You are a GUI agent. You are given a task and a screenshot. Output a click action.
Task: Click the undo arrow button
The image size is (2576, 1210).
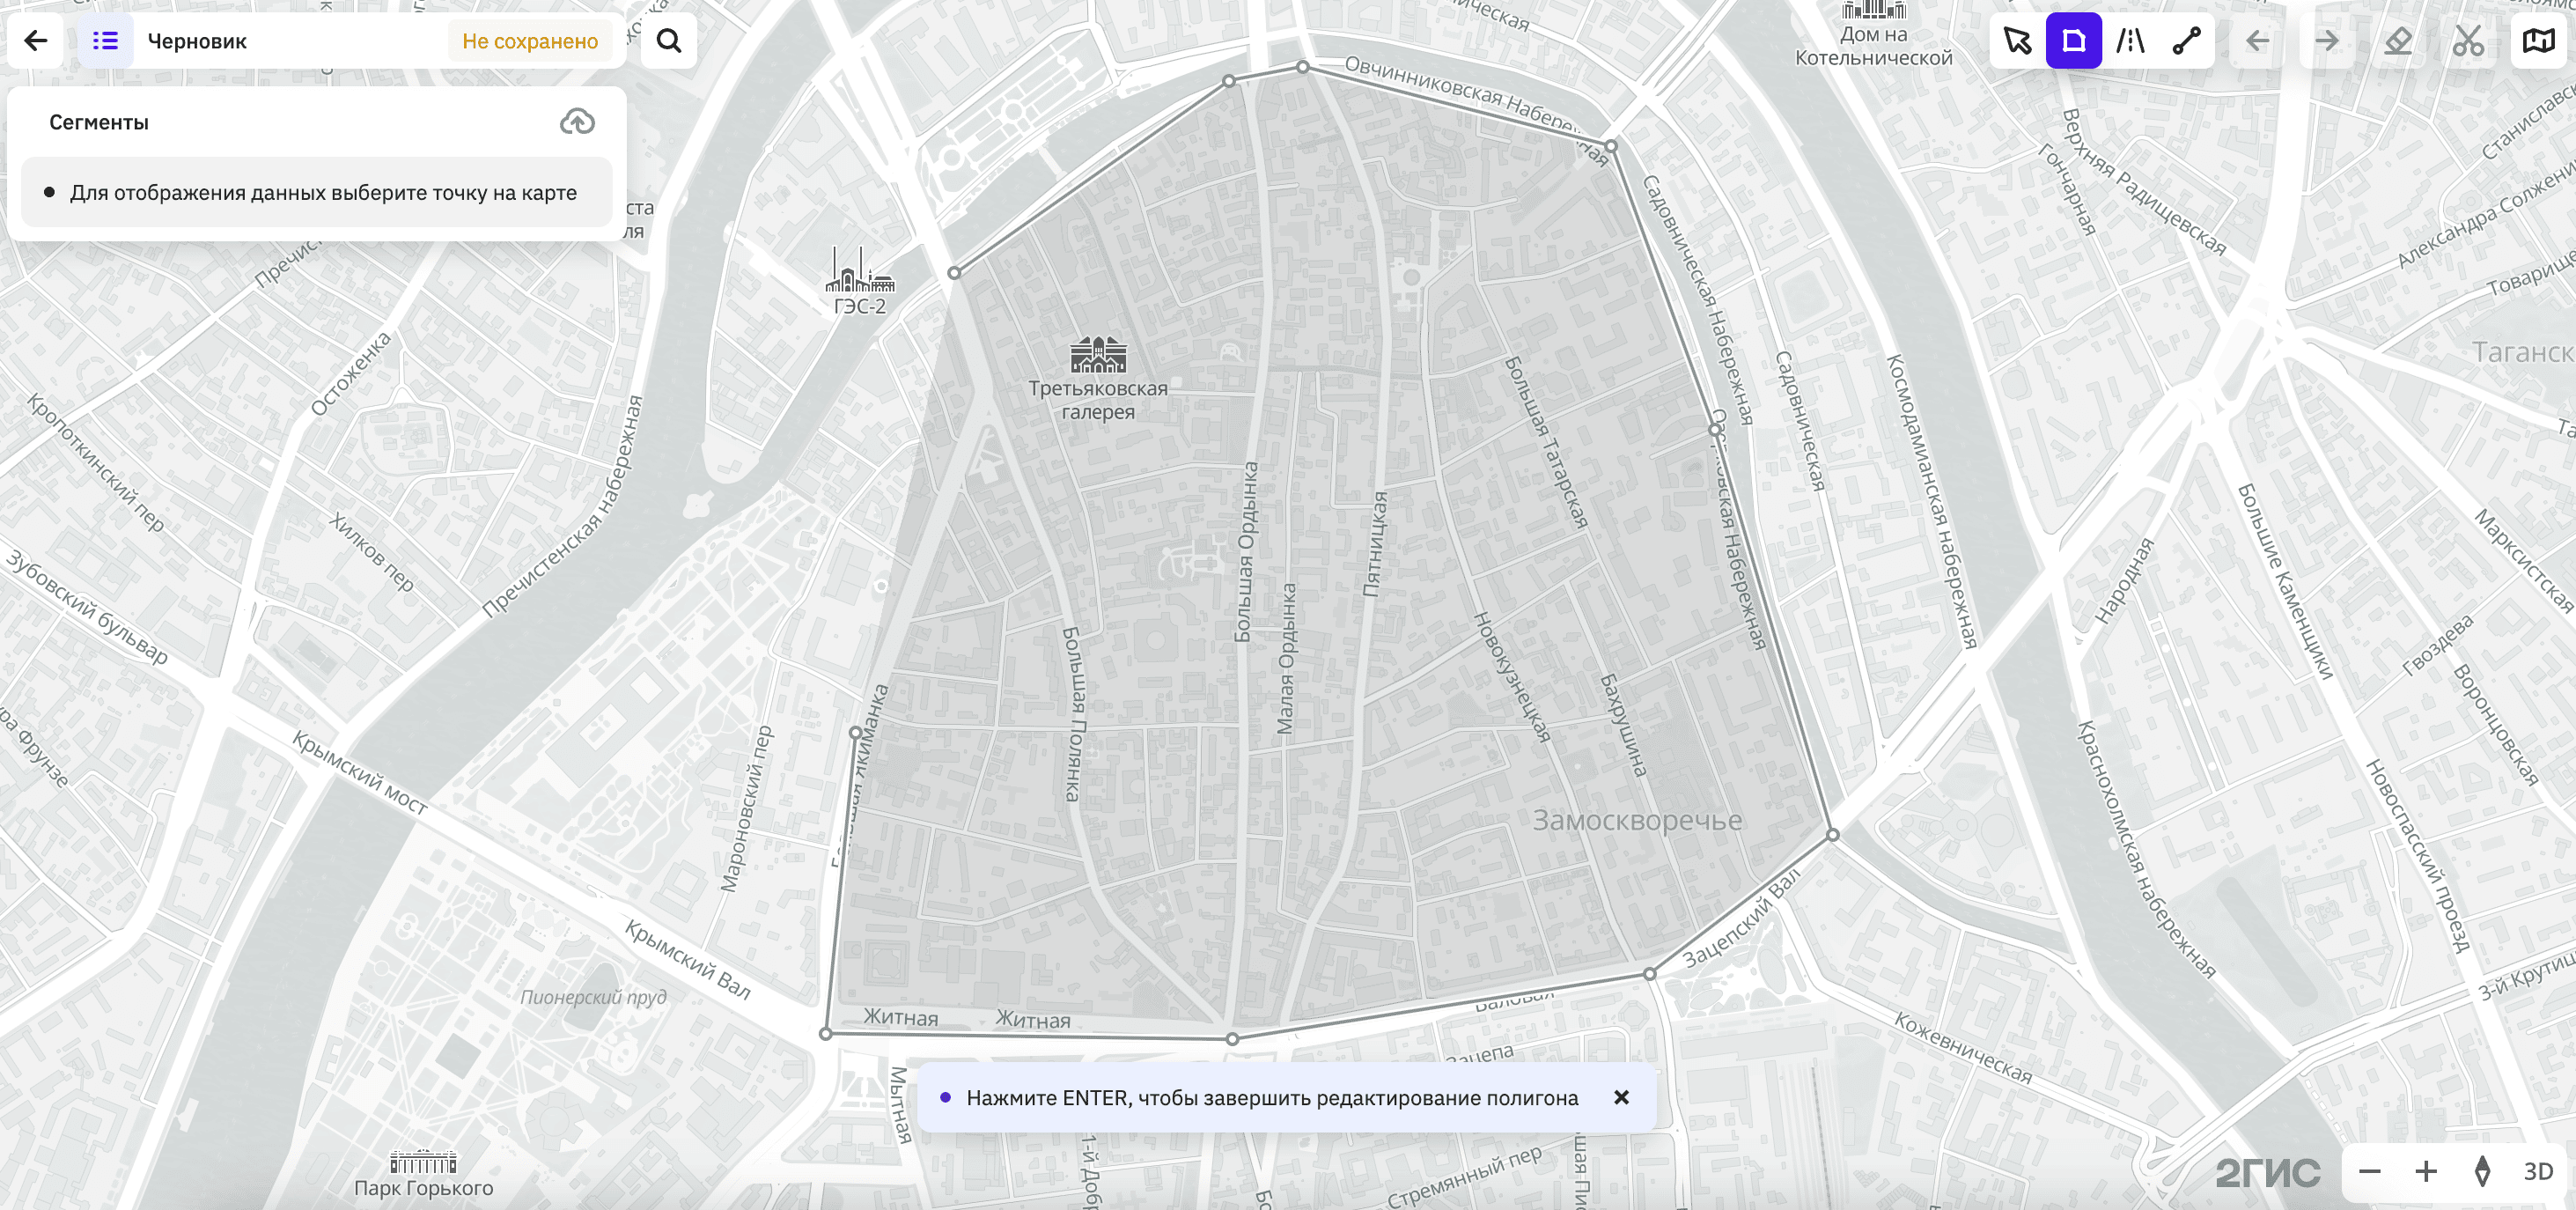(x=2257, y=41)
